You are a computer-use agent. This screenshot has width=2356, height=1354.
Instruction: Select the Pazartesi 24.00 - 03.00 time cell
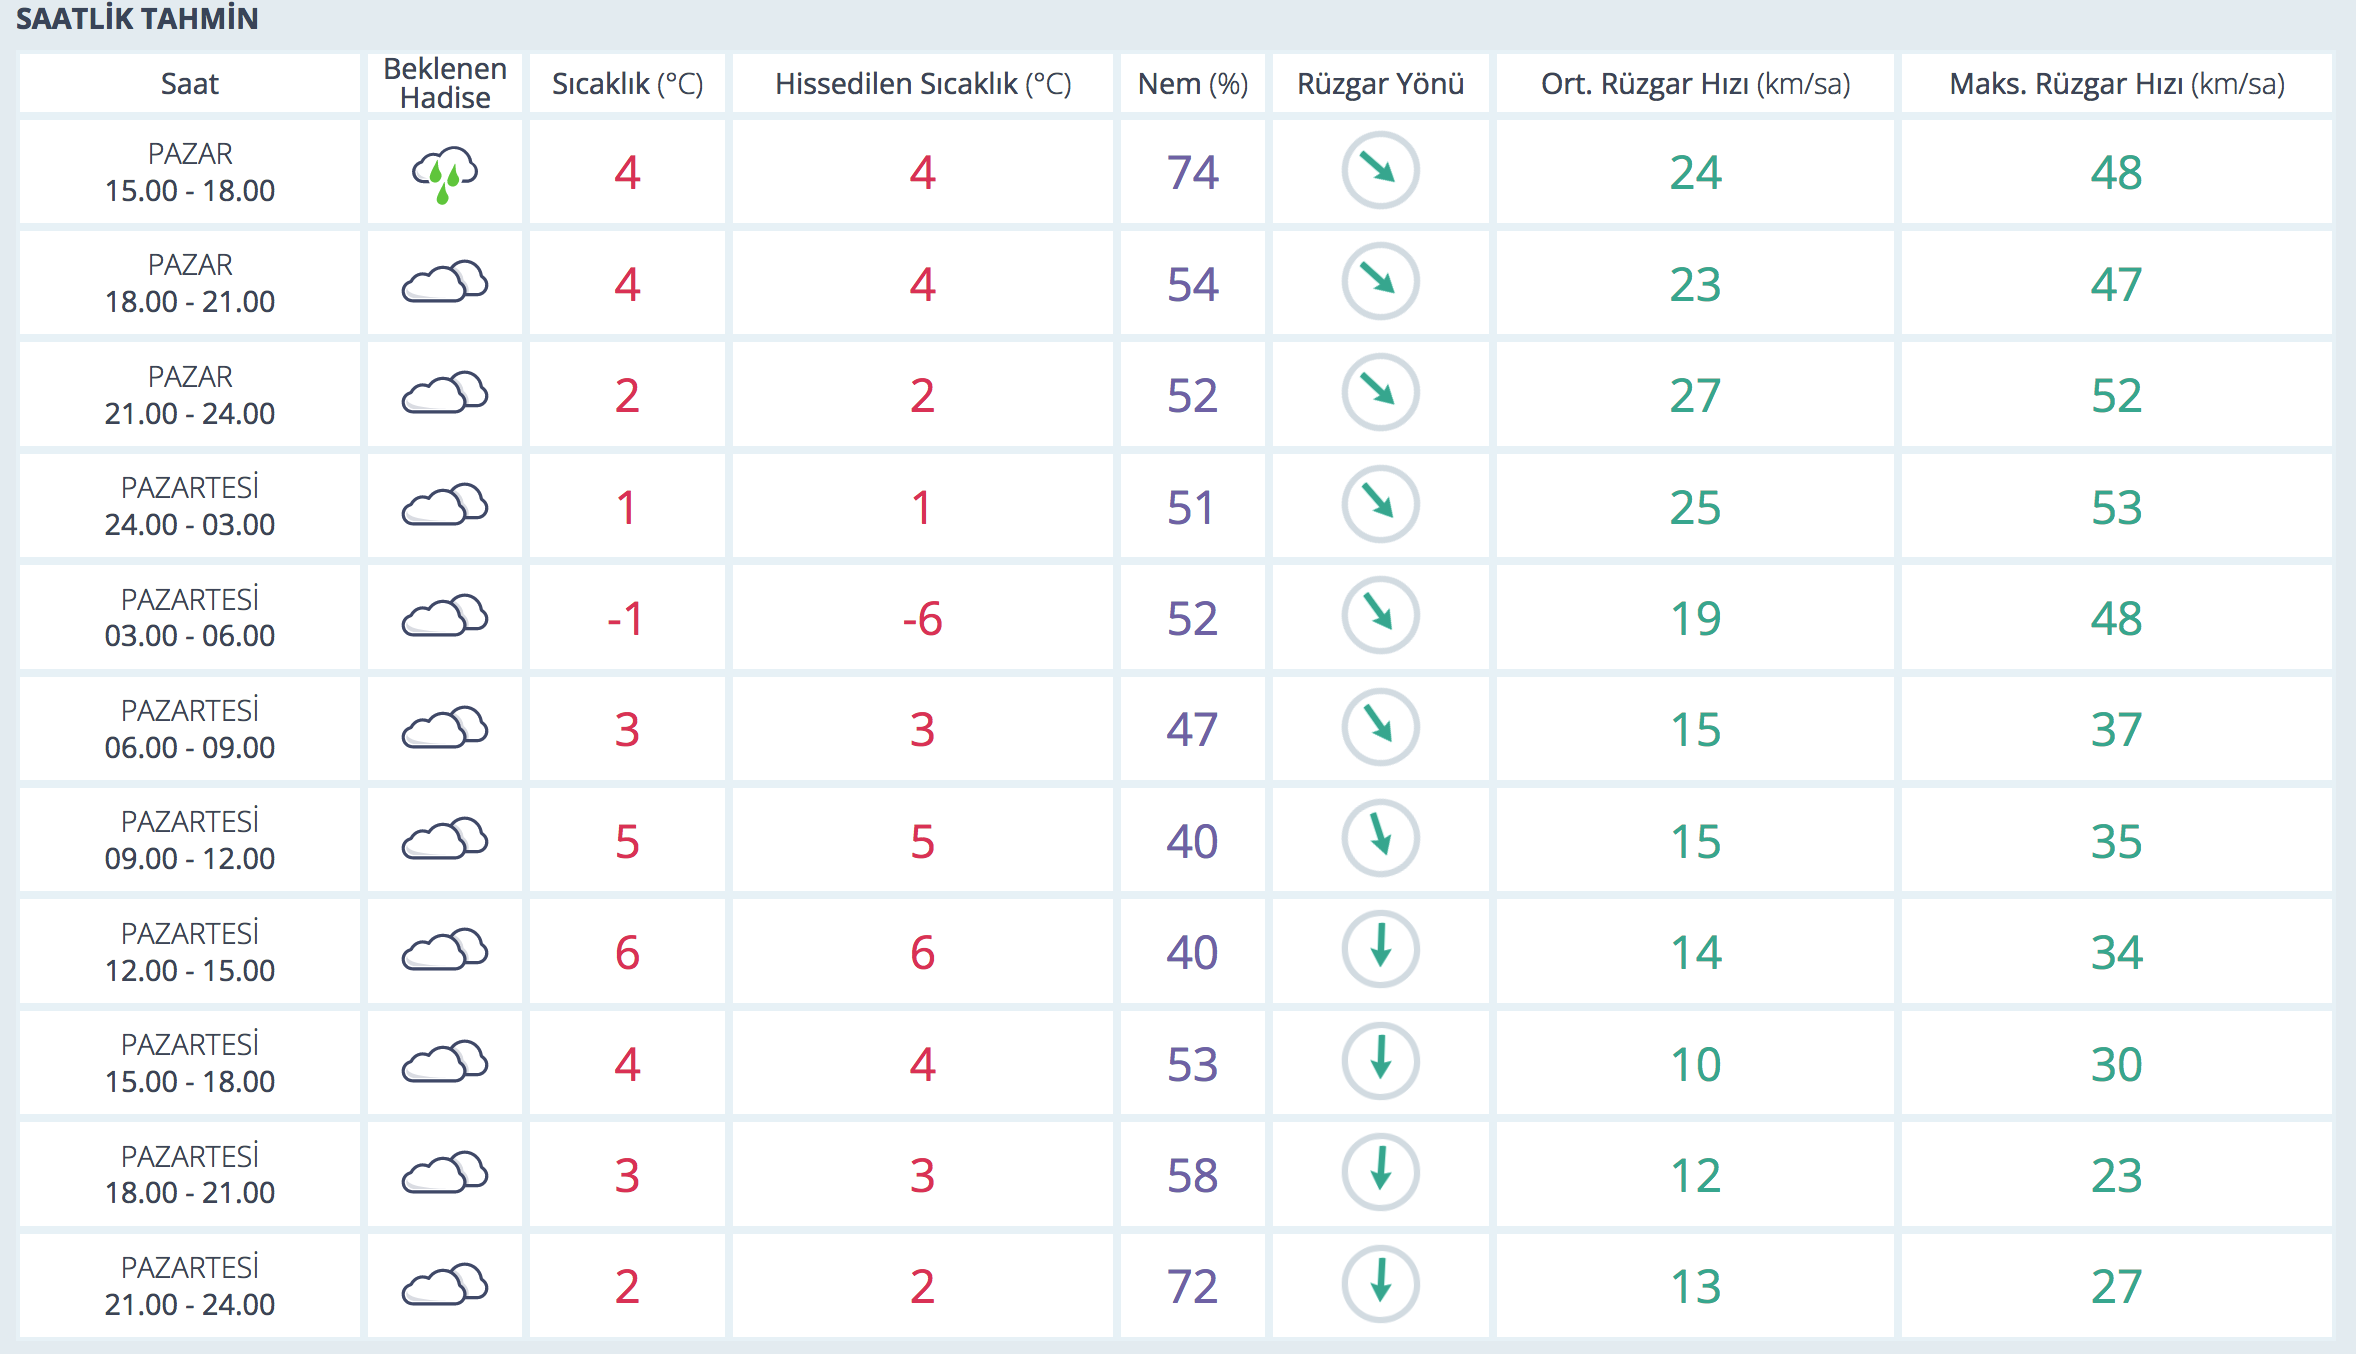[x=189, y=506]
